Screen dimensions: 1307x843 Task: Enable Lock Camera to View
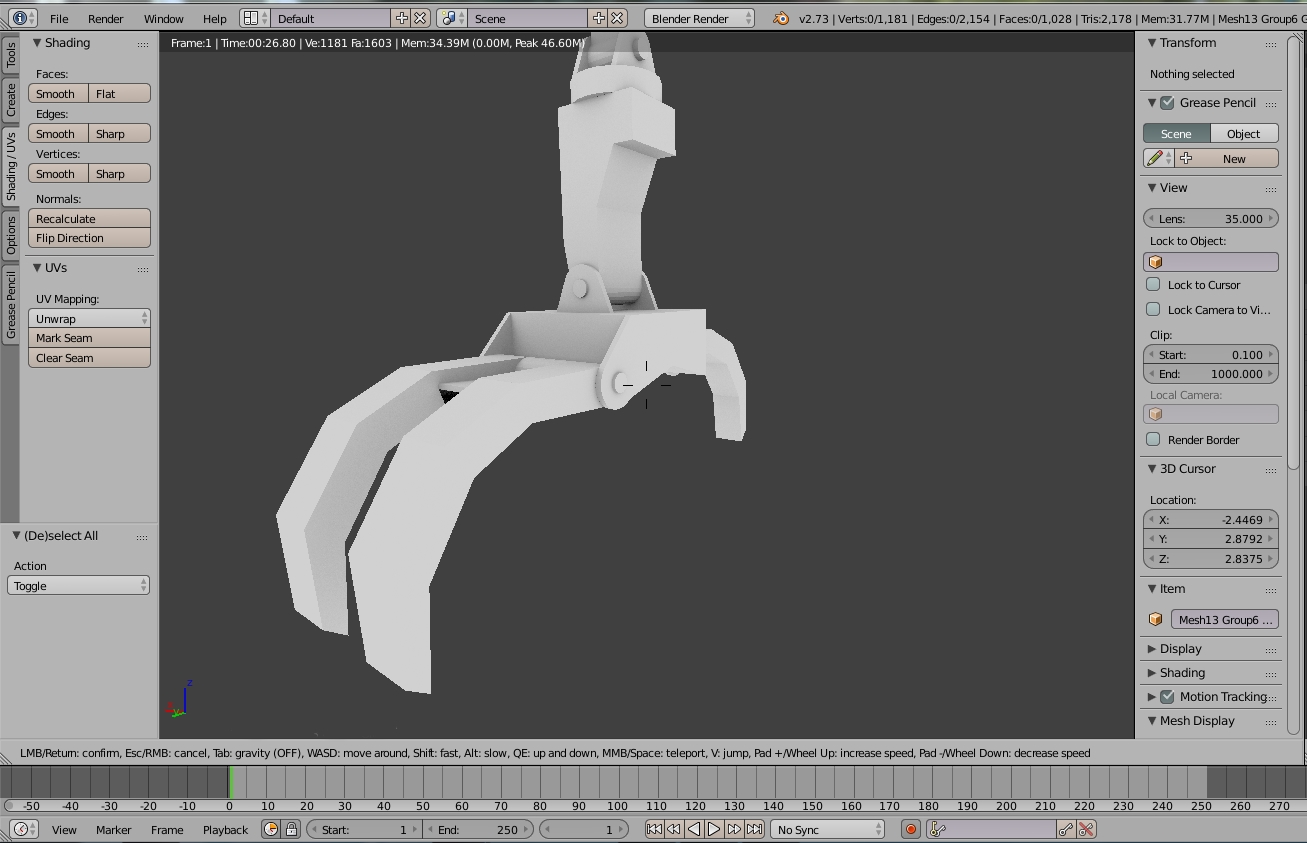tap(1153, 309)
